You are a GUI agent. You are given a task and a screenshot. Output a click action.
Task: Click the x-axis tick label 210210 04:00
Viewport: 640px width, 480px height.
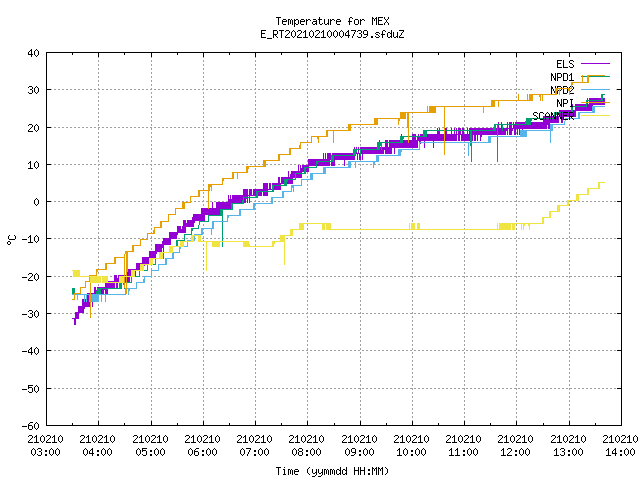pos(98,445)
